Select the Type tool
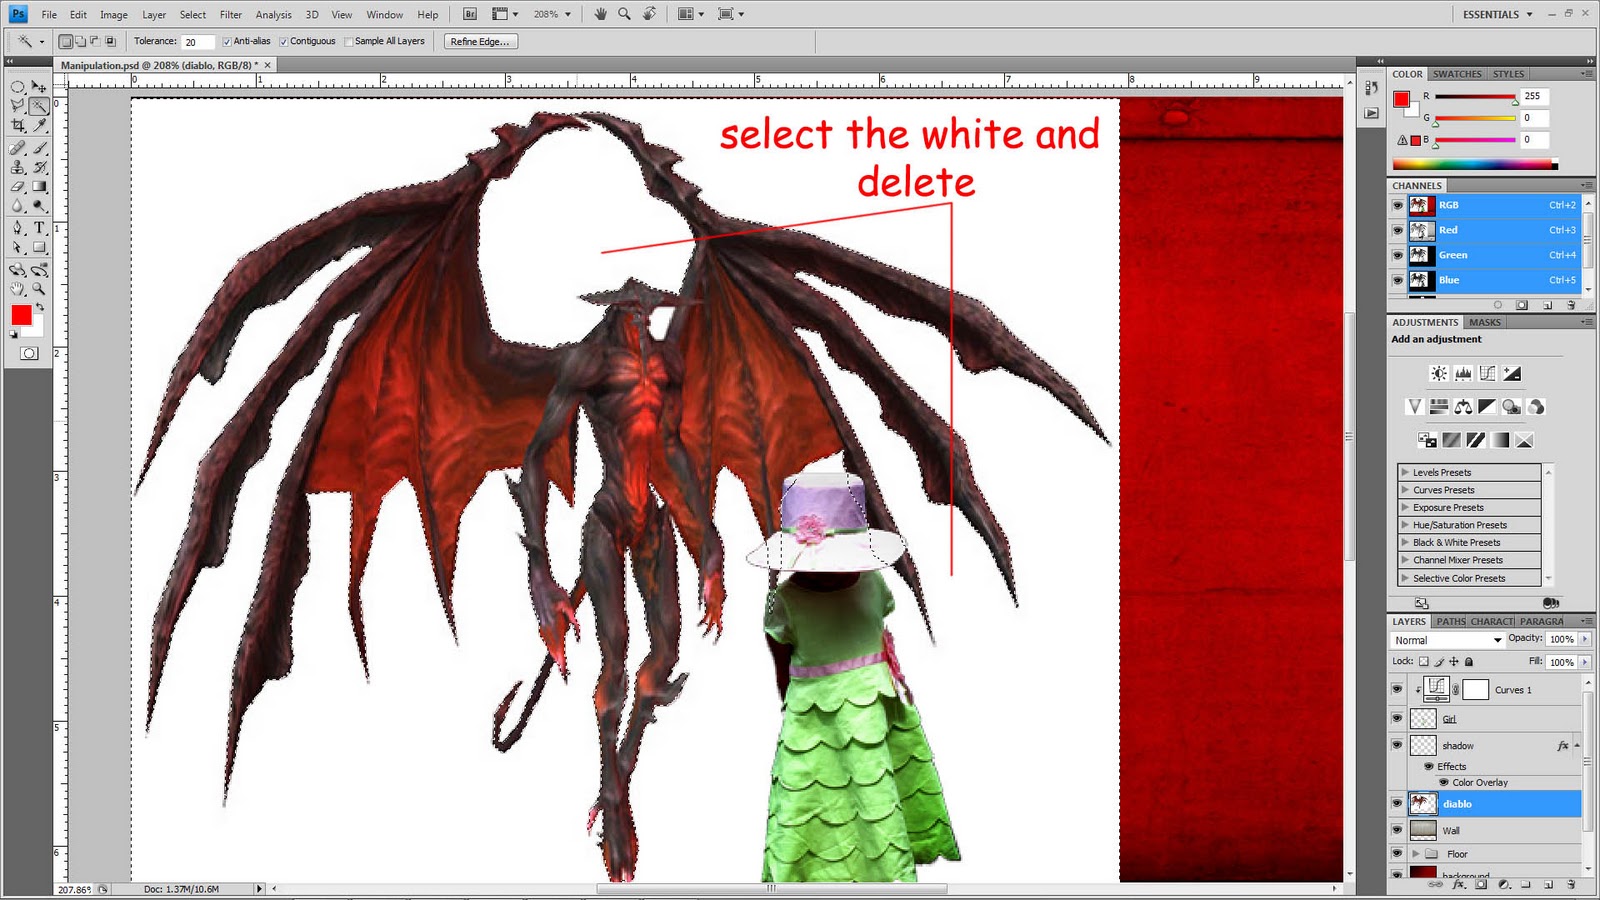The height and width of the screenshot is (900, 1600). point(39,228)
